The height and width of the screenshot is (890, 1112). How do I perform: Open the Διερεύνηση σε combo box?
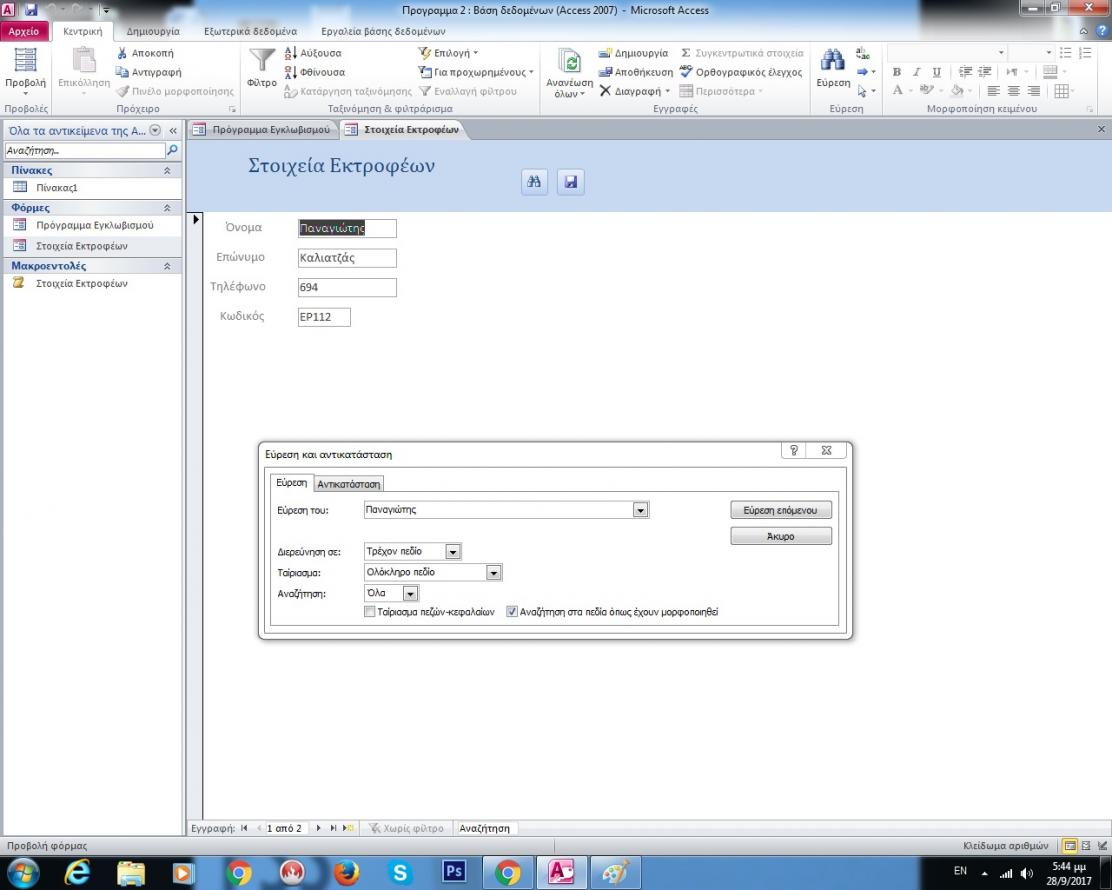[x=413, y=551]
